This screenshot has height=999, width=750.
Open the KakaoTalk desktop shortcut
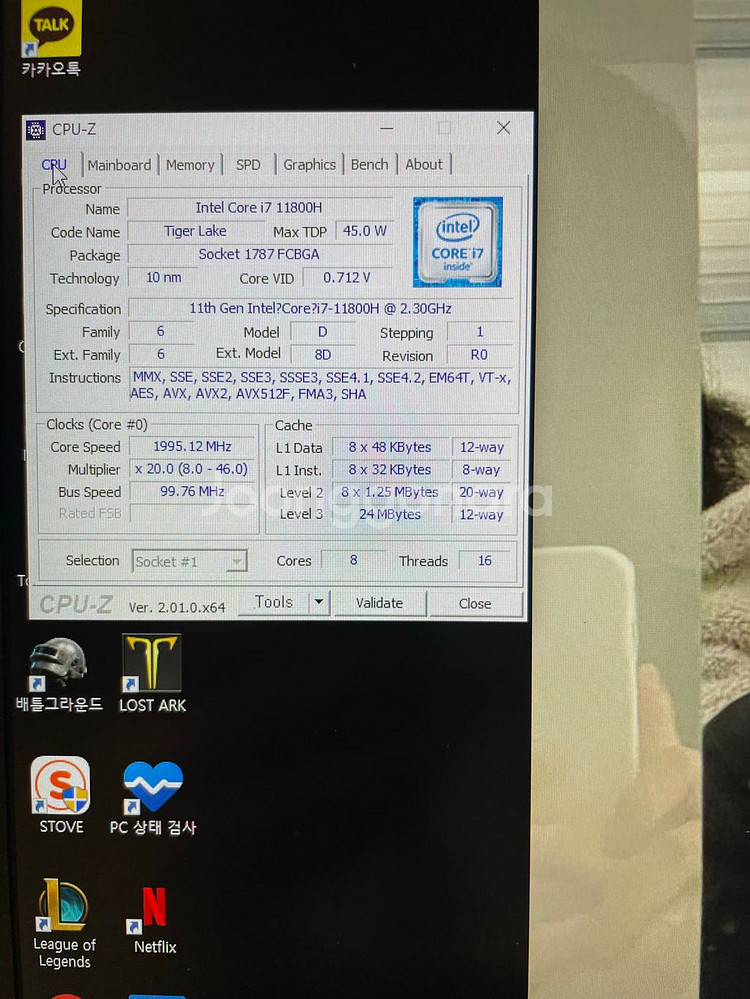[51, 38]
